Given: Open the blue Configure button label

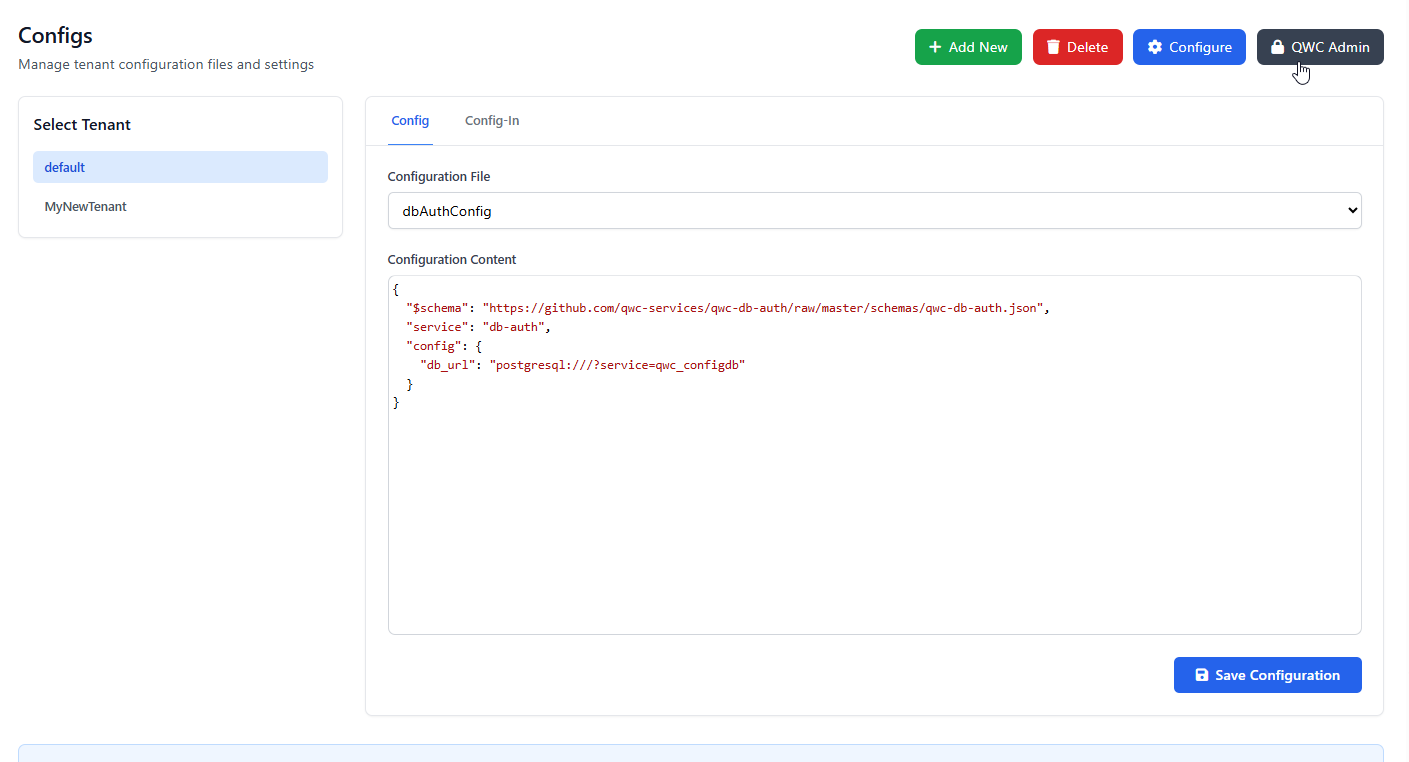Looking at the screenshot, I should click(x=1200, y=47).
